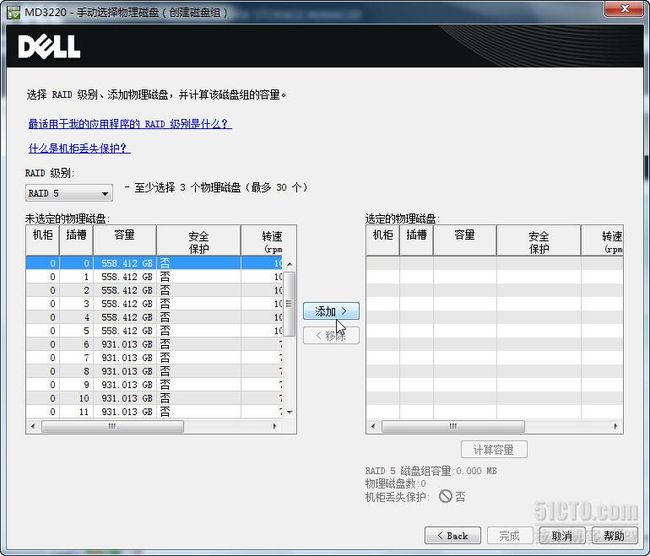Click the 否 icon beside 机柜丢失保护

coord(445,496)
